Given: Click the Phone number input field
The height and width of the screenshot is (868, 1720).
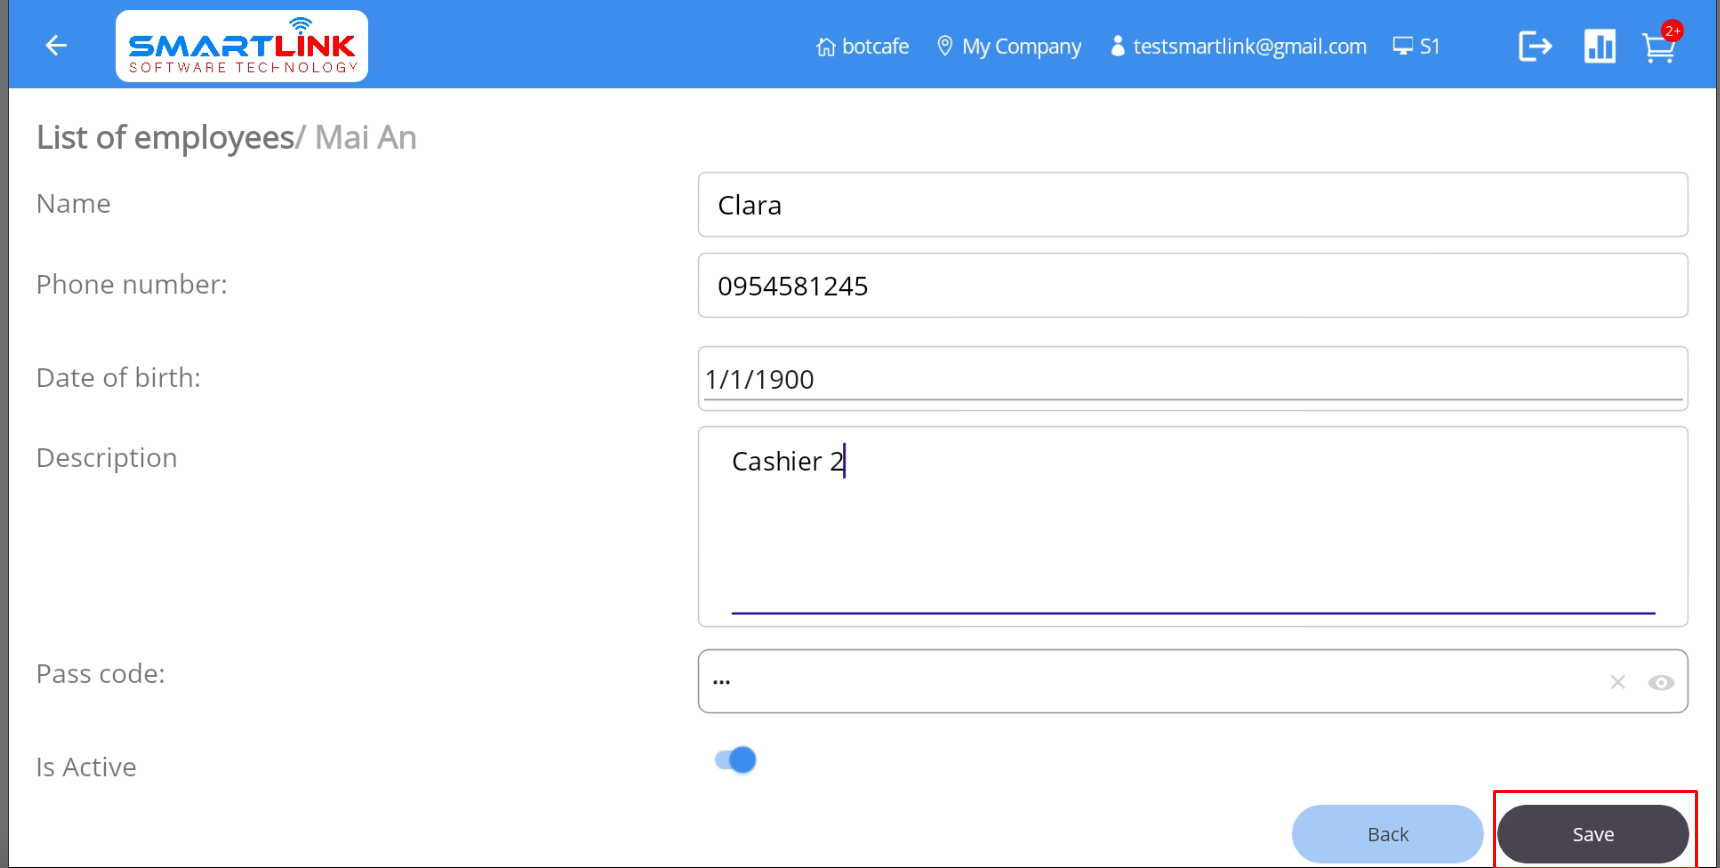Looking at the screenshot, I should click(x=1192, y=286).
